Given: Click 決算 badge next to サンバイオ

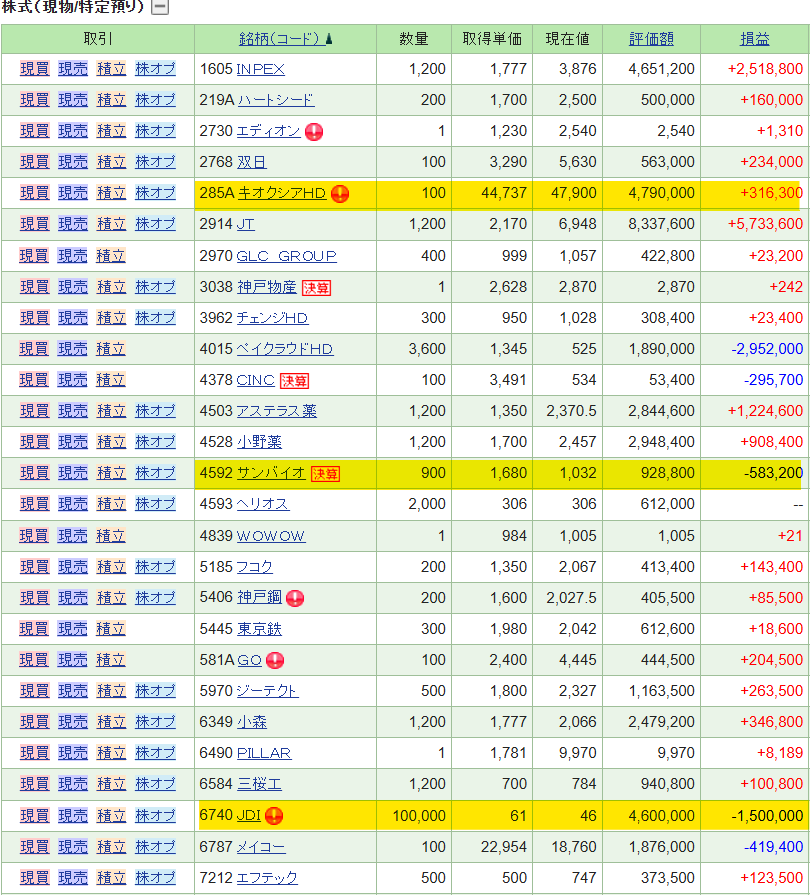Looking at the screenshot, I should [x=325, y=474].
